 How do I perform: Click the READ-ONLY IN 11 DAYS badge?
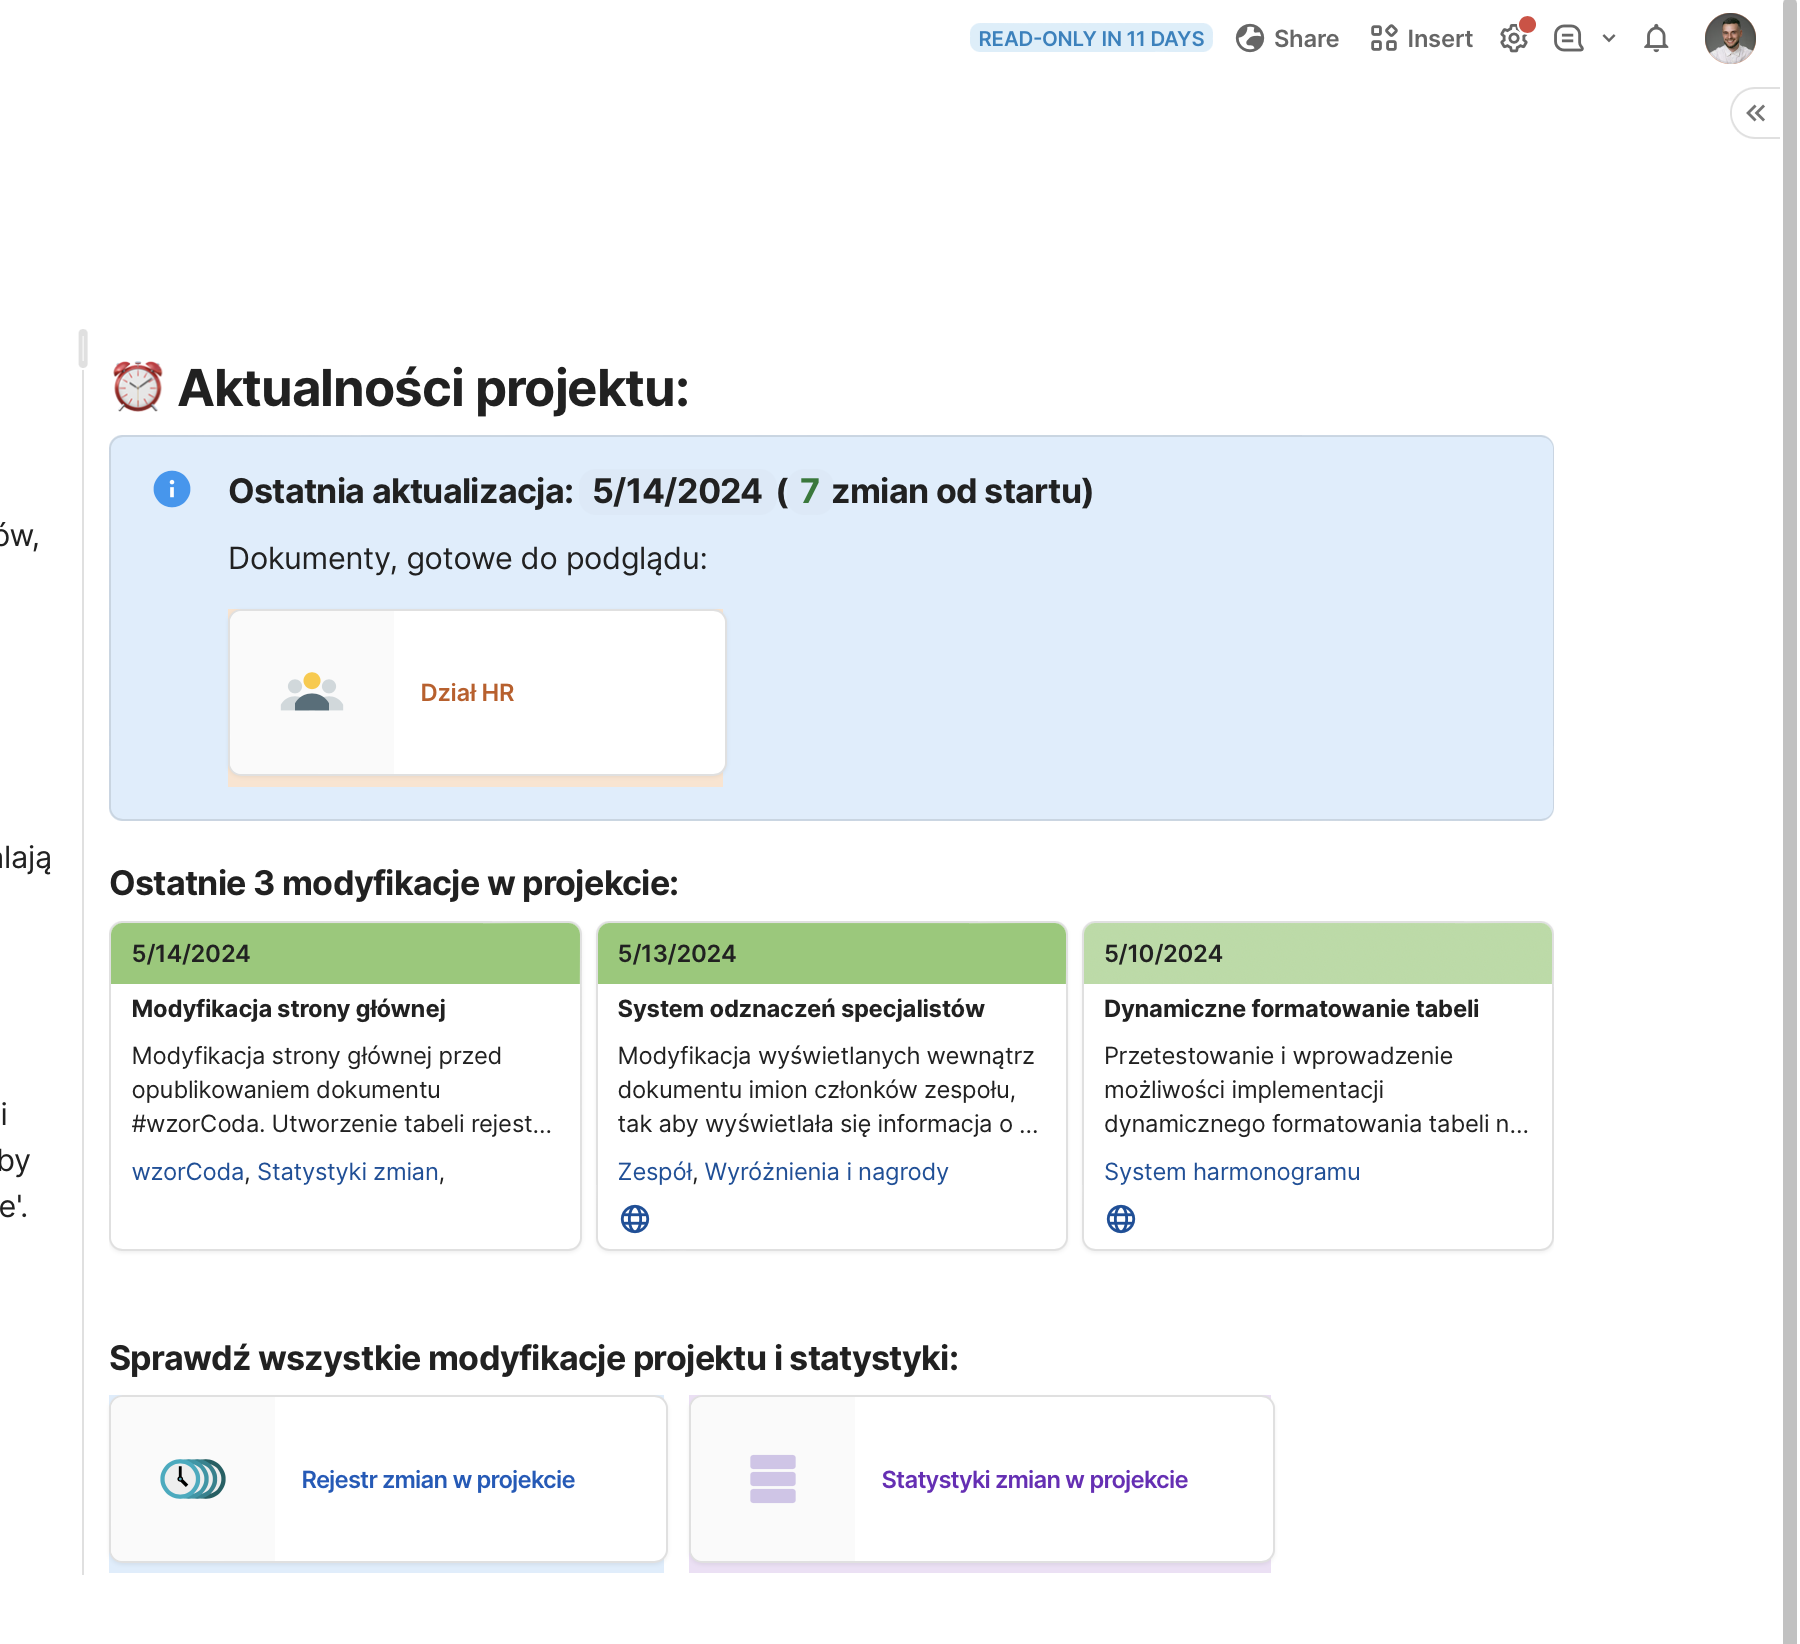coord(1091,39)
